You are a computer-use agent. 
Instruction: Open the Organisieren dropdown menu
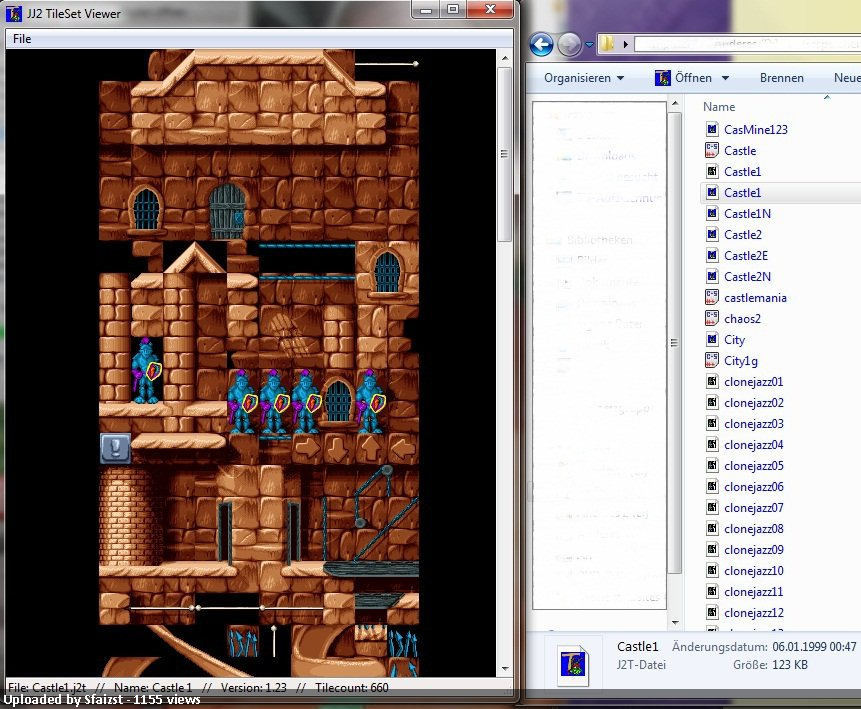click(584, 78)
